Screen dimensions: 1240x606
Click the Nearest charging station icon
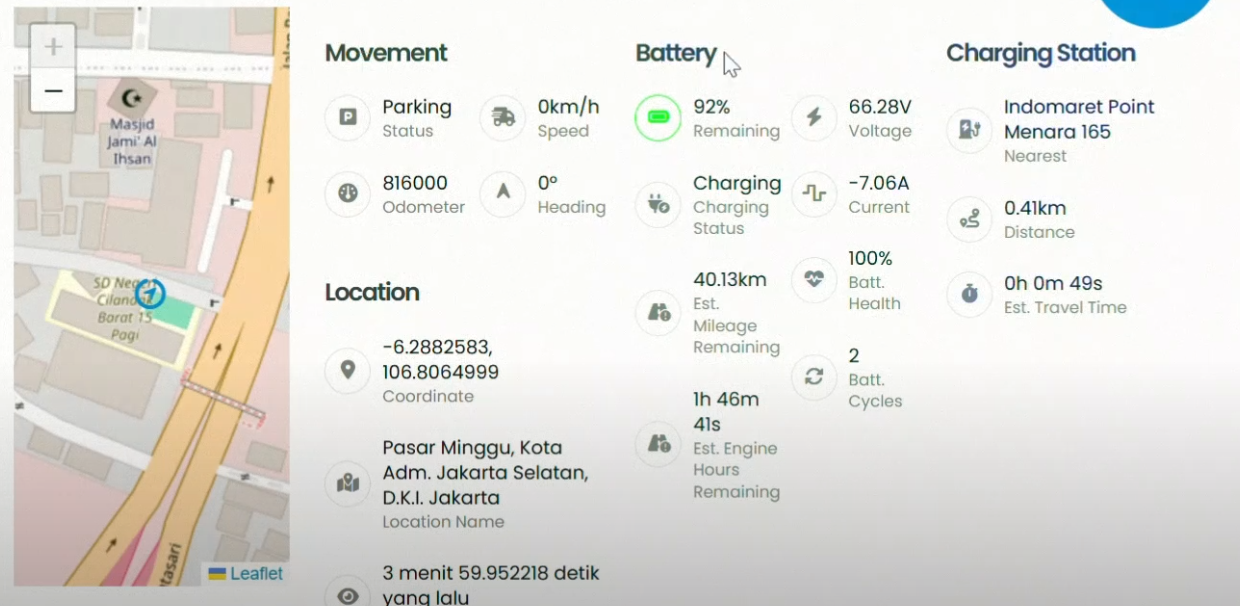pos(969,130)
